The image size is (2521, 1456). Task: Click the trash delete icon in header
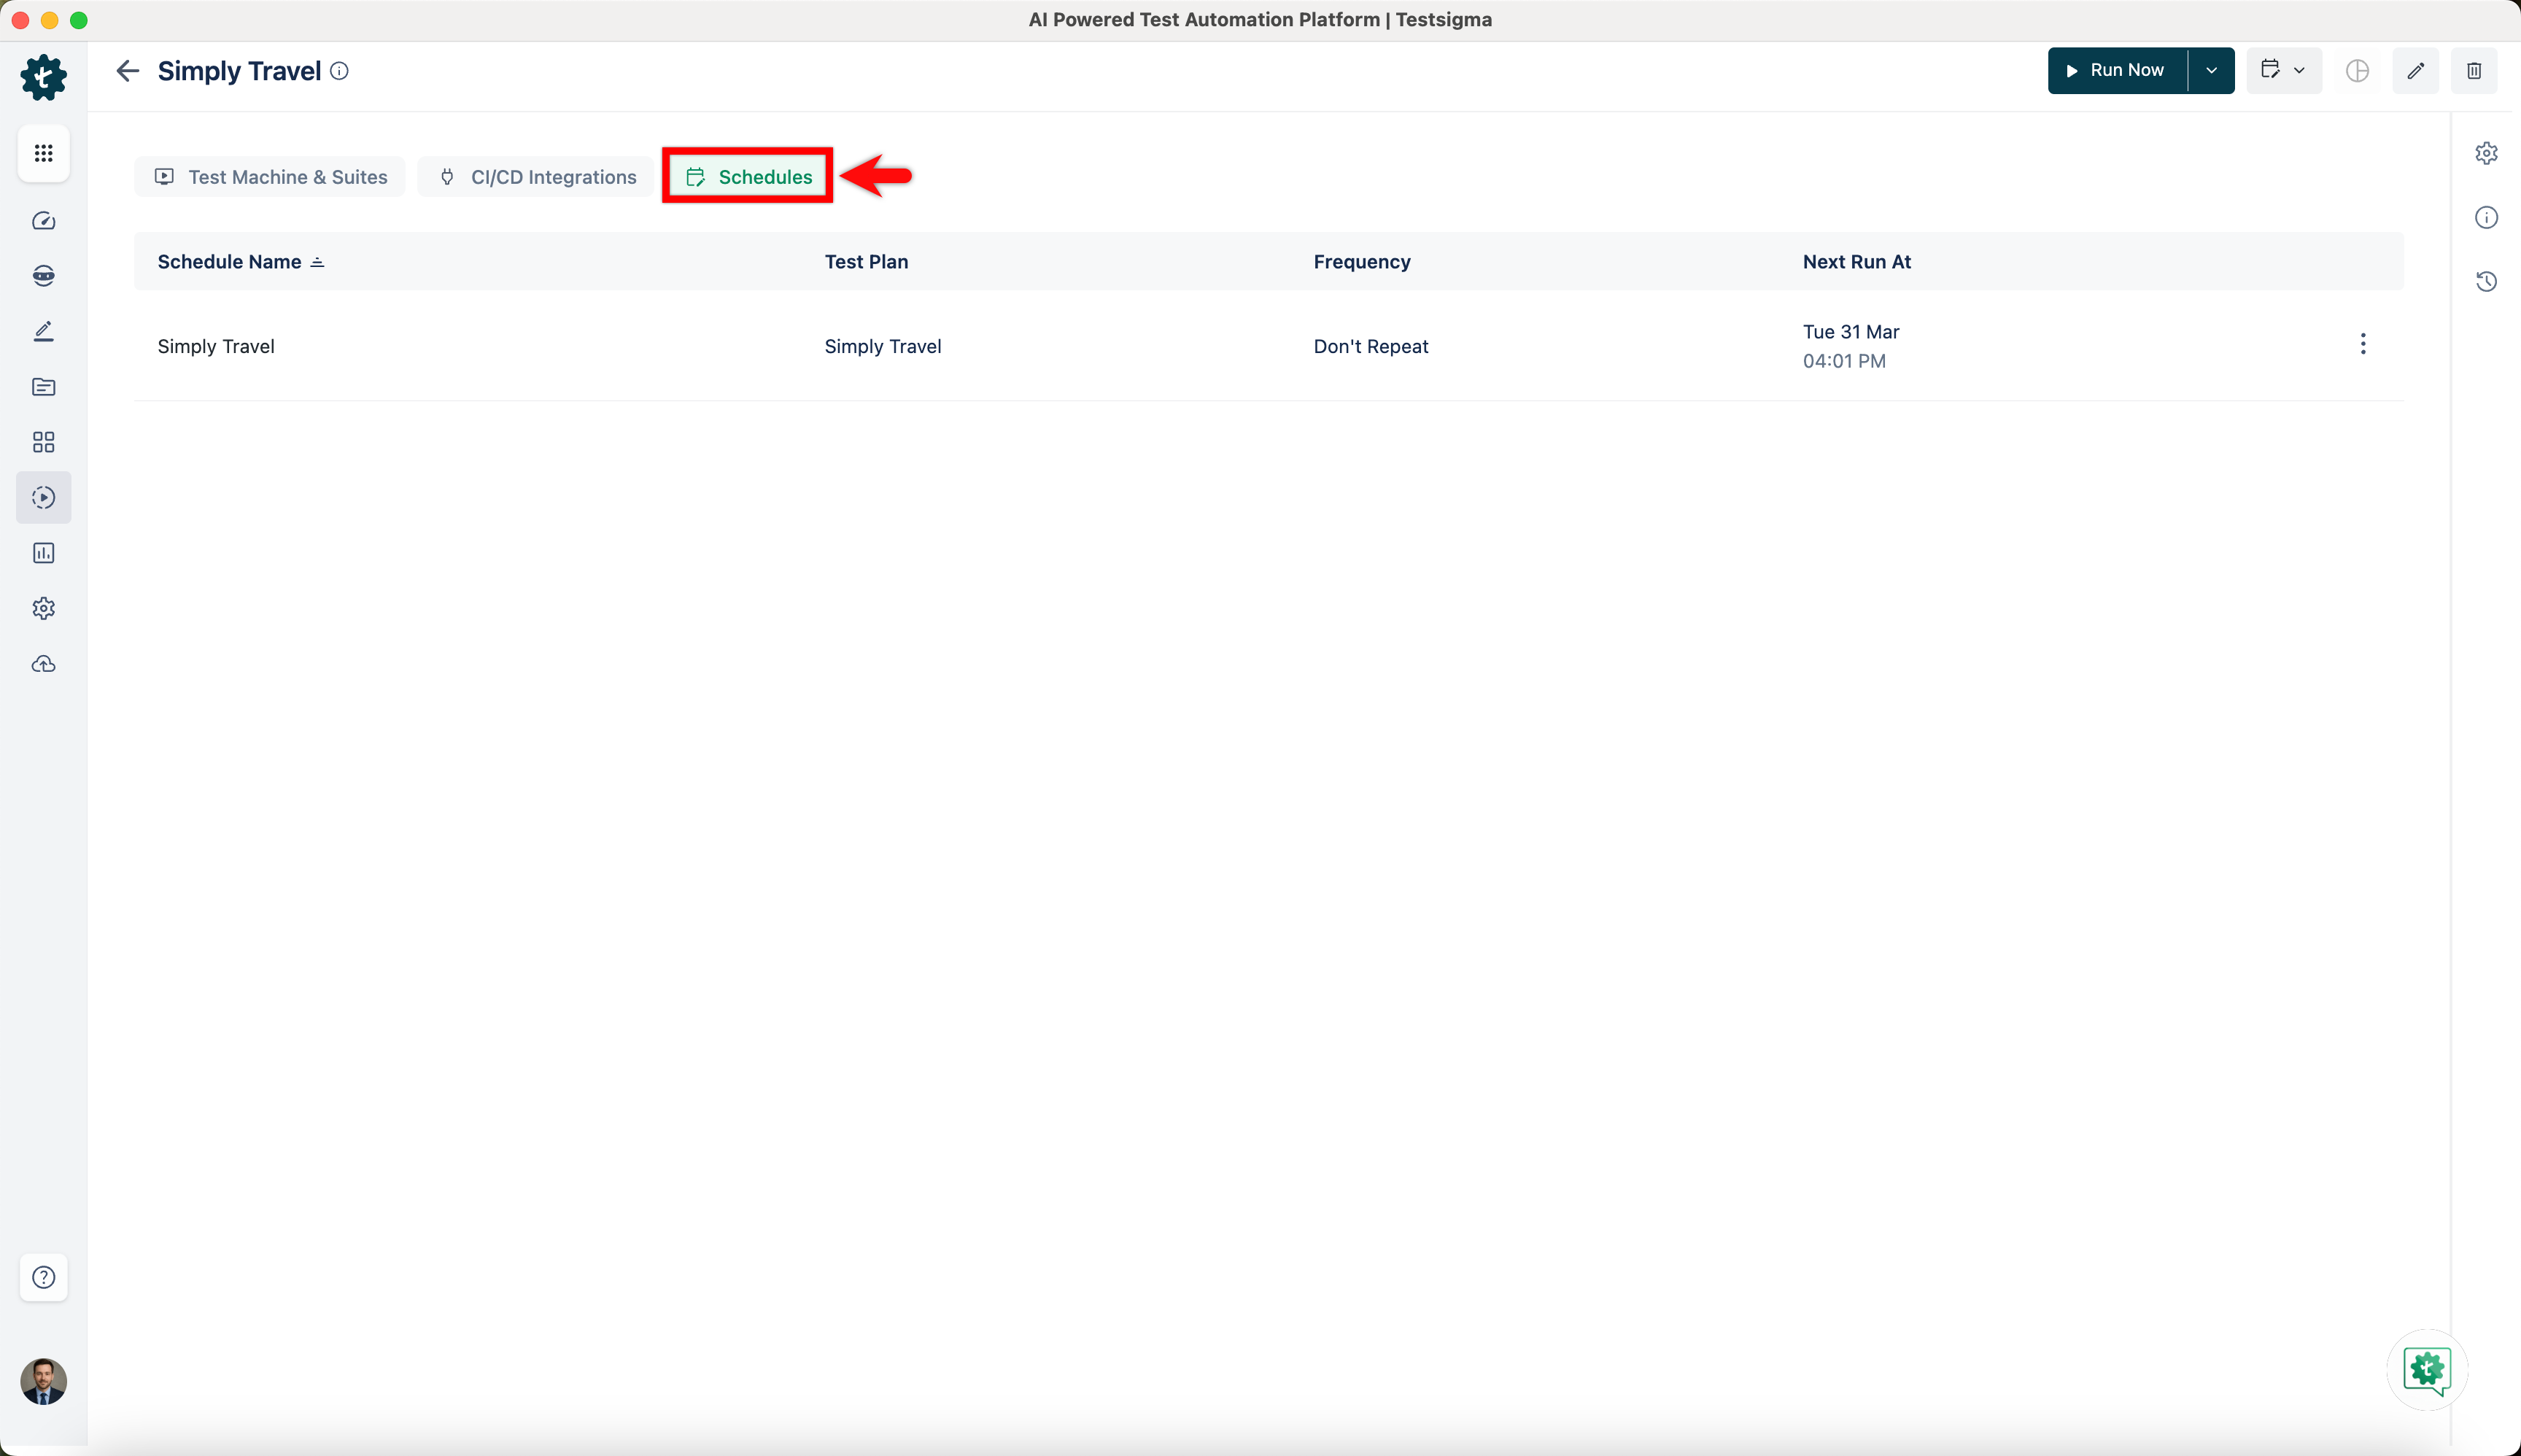pyautogui.click(x=2473, y=71)
